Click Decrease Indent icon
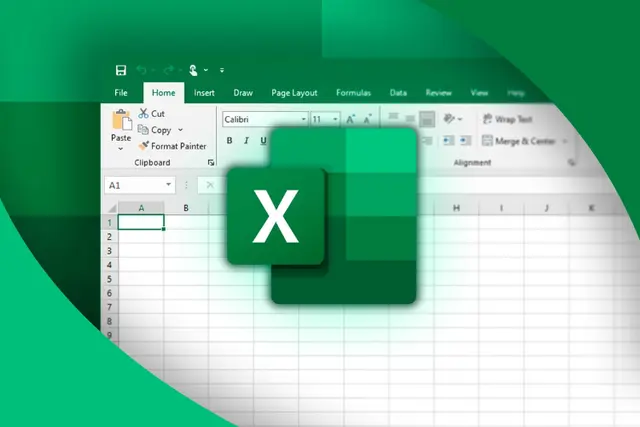This screenshot has height=427, width=640. [448, 141]
